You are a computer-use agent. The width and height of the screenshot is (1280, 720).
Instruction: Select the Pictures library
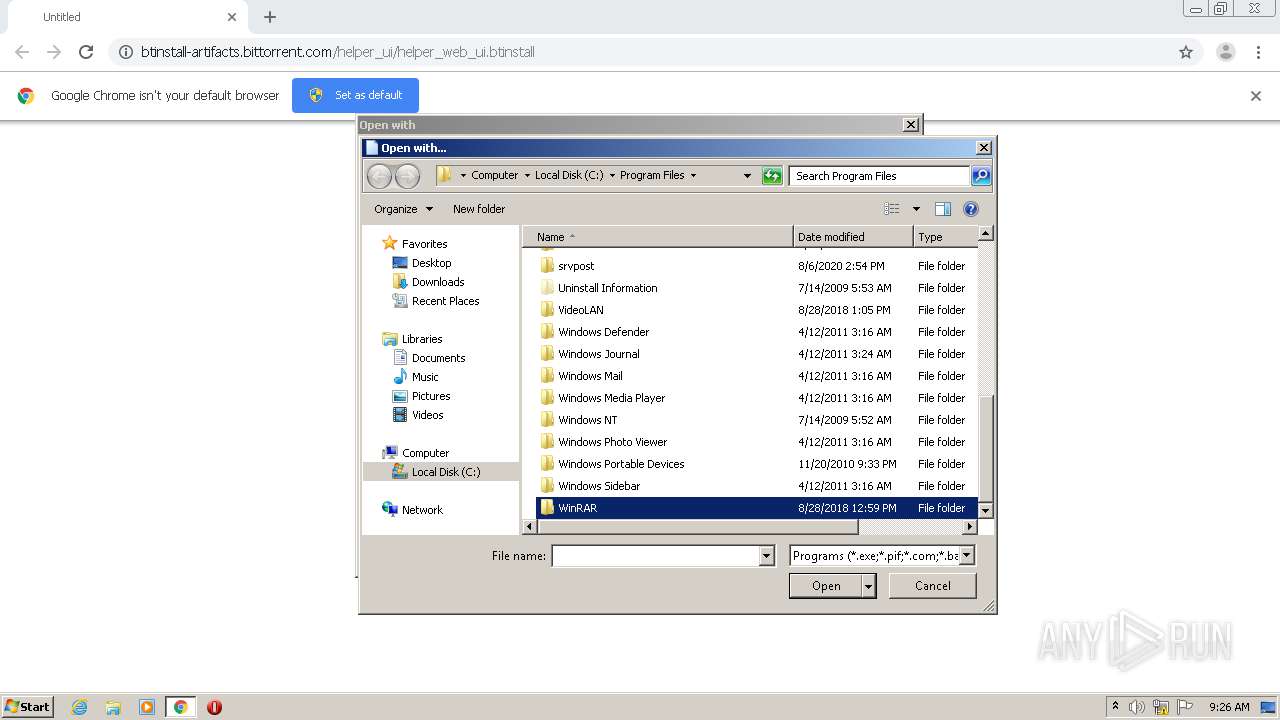coord(431,396)
